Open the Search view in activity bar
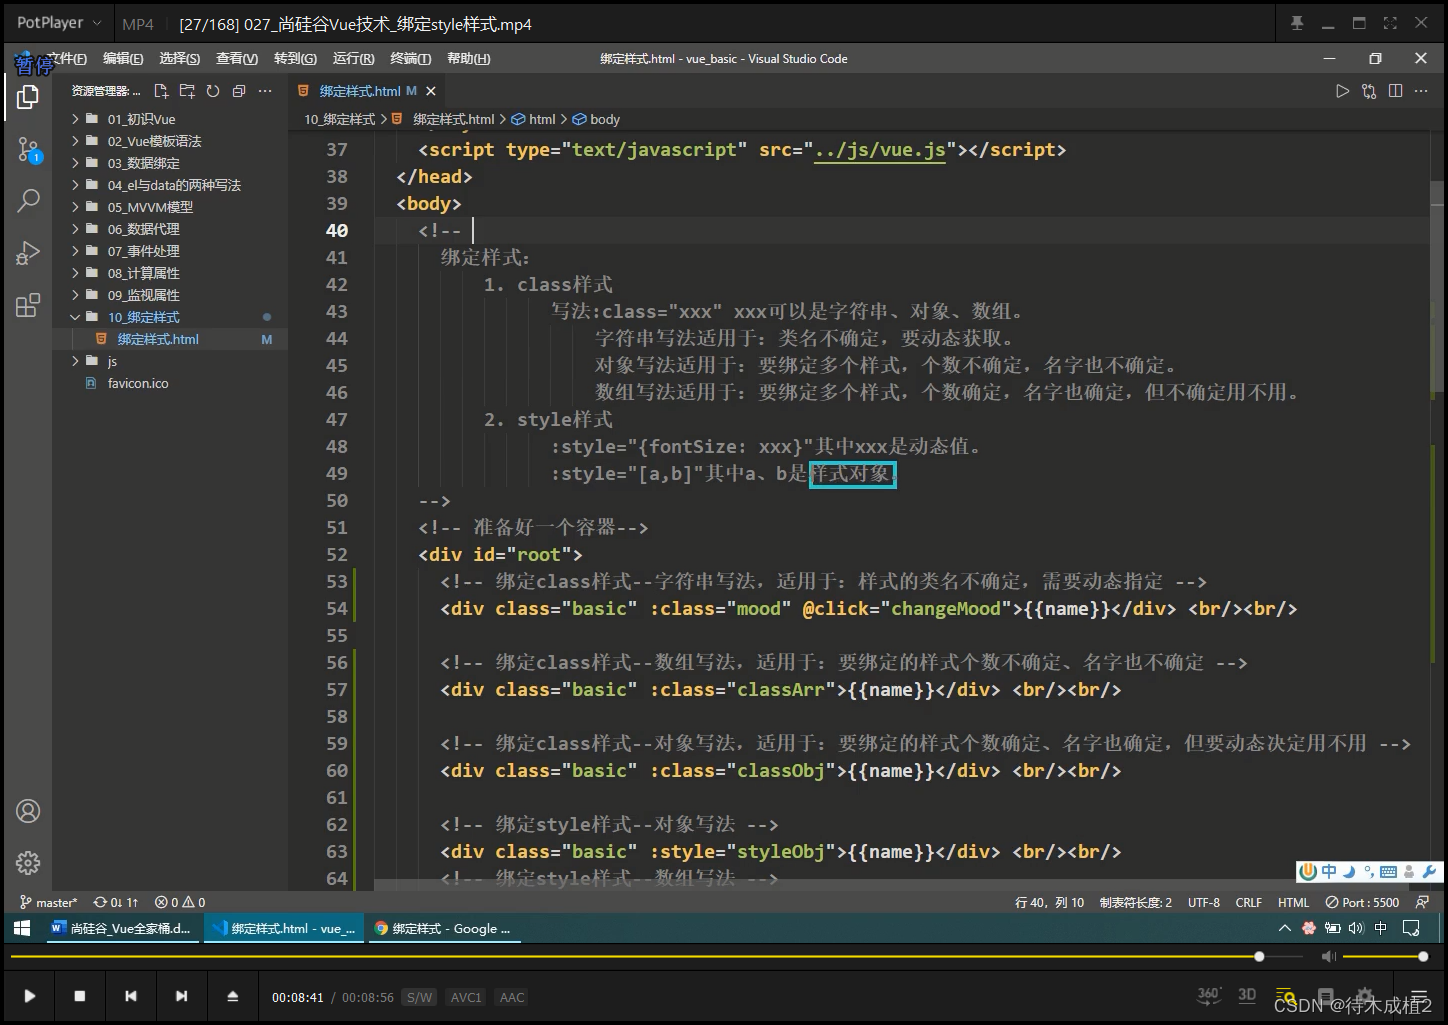Image resolution: width=1448 pixels, height=1025 pixels. [28, 200]
